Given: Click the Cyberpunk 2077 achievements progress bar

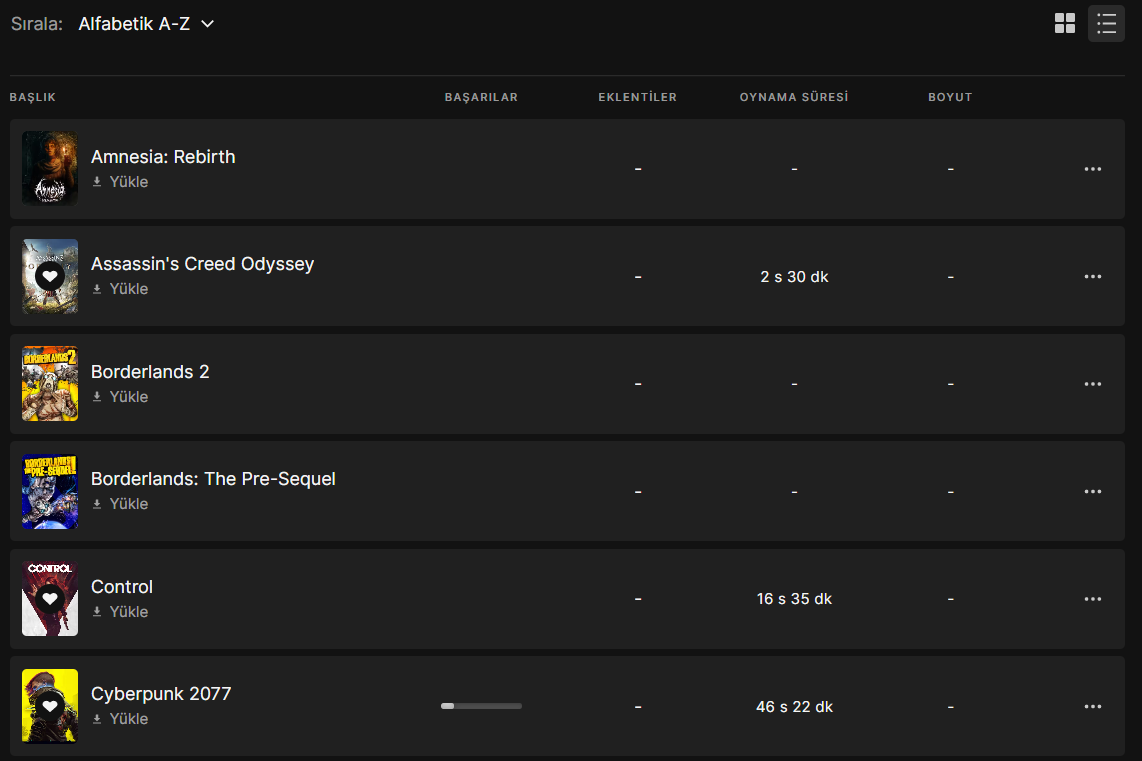Looking at the screenshot, I should click(x=481, y=706).
